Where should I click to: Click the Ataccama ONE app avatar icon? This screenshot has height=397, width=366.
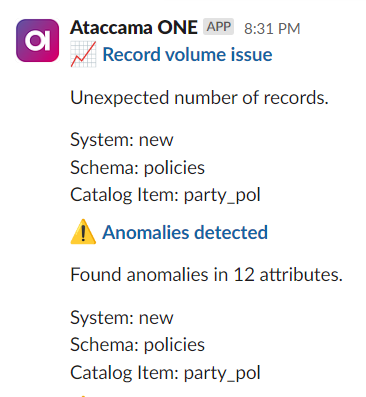[37, 40]
